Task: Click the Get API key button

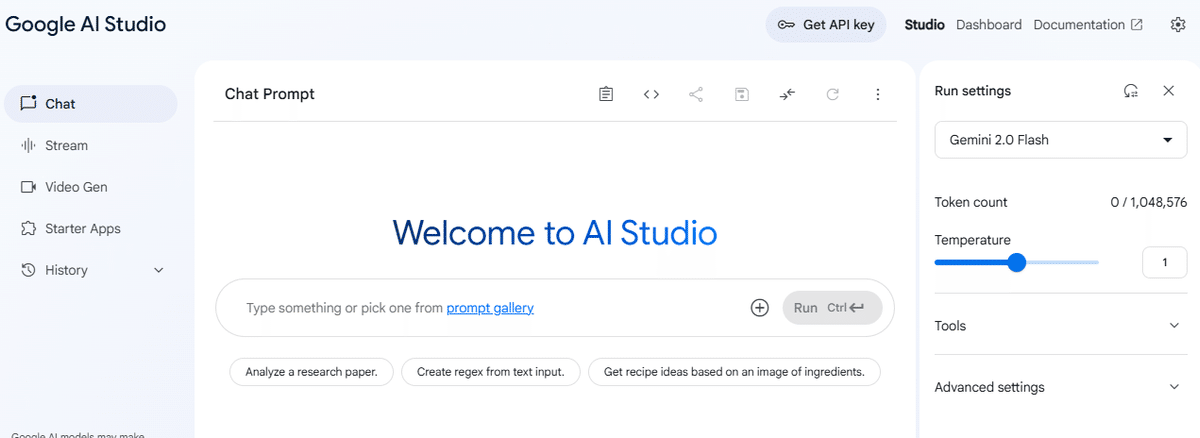Action: tap(825, 25)
